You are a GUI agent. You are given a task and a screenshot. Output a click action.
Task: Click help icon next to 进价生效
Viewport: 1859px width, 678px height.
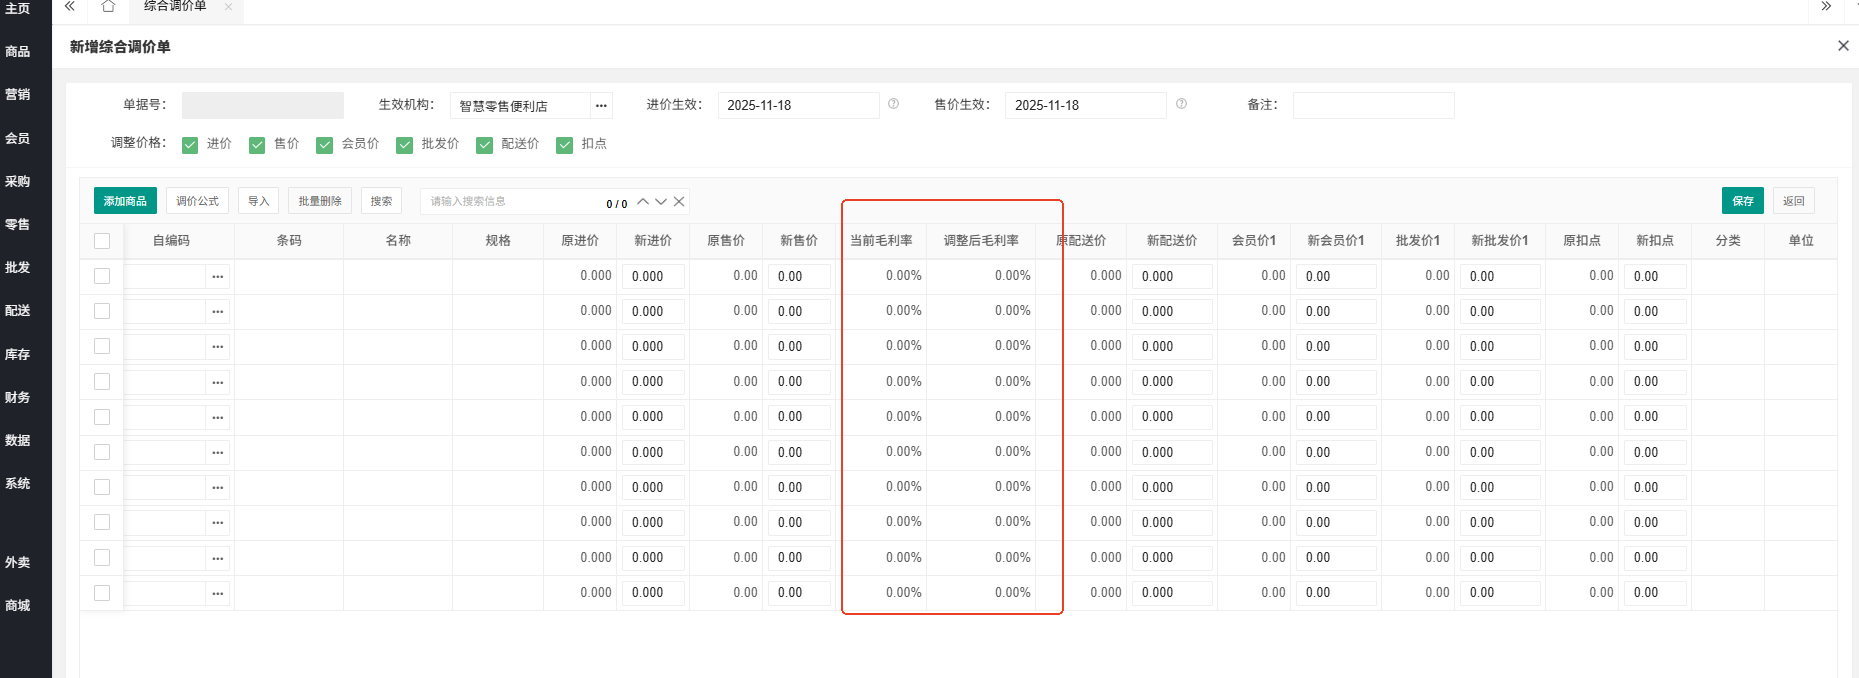[894, 104]
